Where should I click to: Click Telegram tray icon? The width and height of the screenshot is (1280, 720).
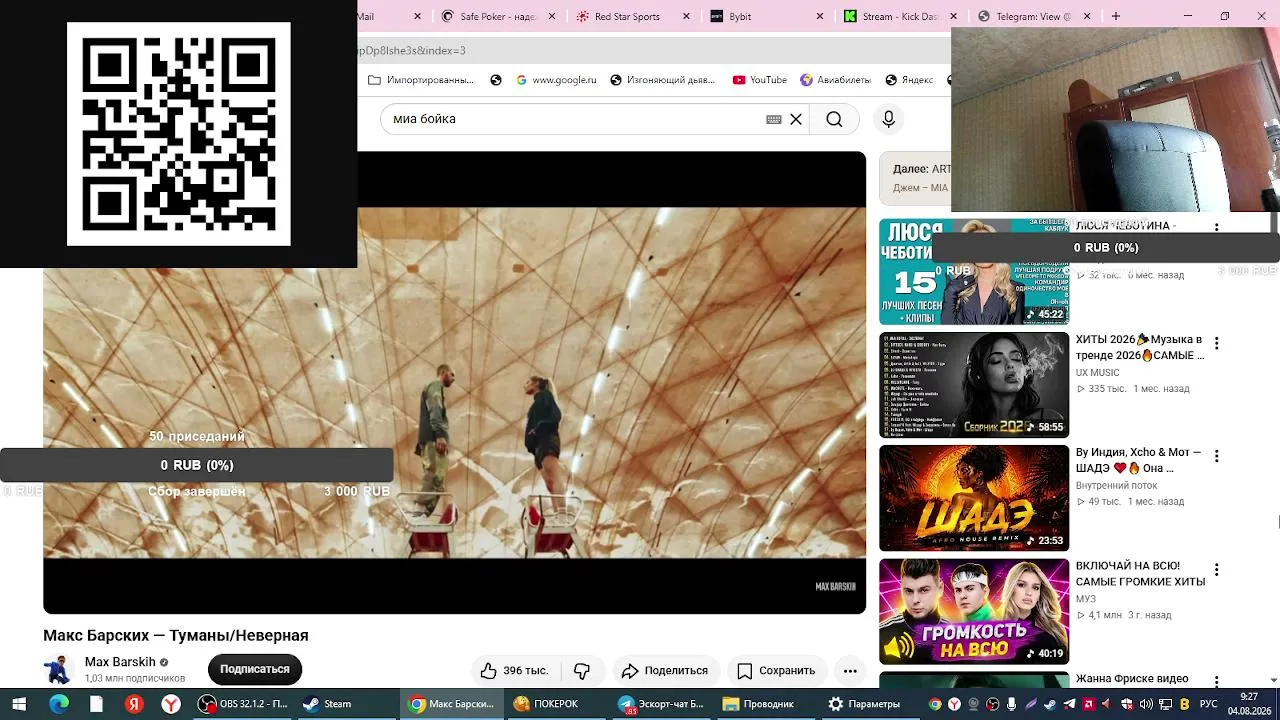coord(1069,704)
